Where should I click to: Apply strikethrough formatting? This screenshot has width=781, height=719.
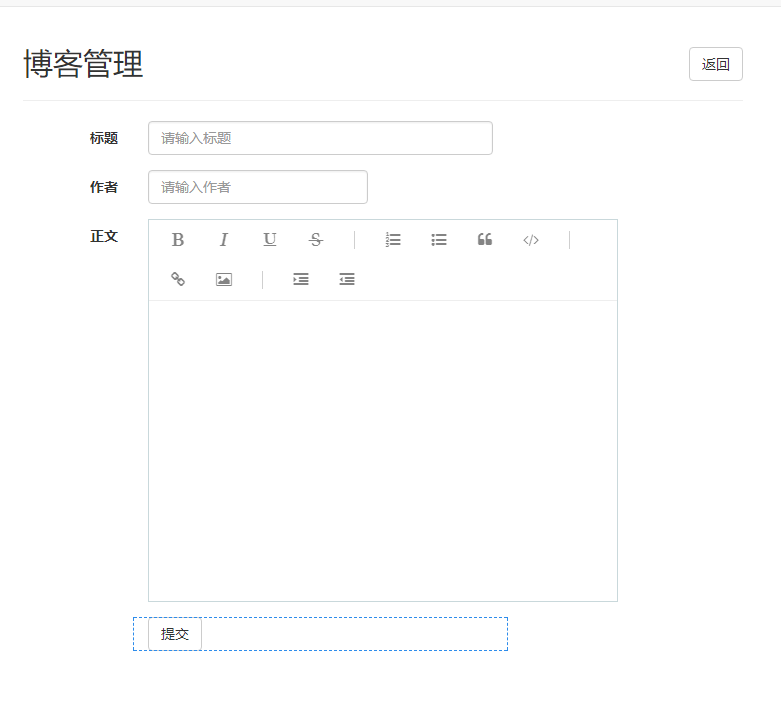(x=315, y=240)
